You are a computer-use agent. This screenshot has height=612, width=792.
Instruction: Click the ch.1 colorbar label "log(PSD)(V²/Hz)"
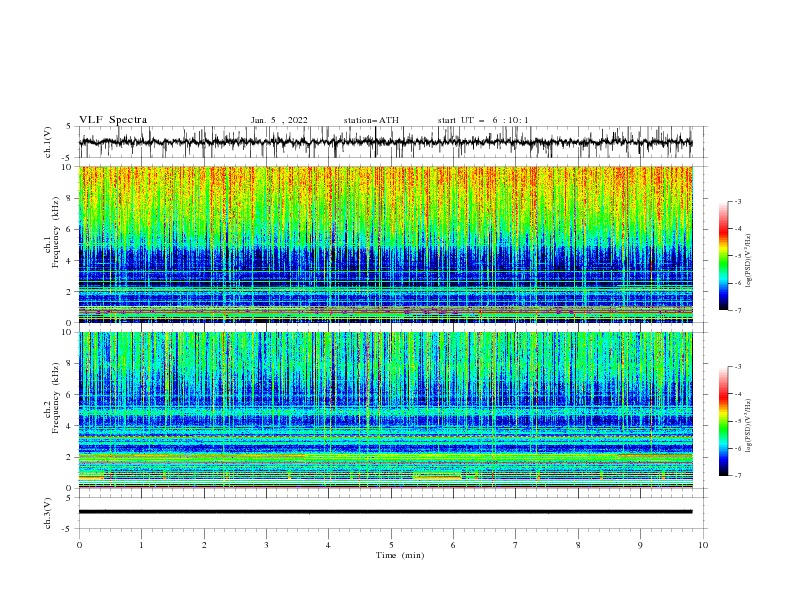pos(748,261)
